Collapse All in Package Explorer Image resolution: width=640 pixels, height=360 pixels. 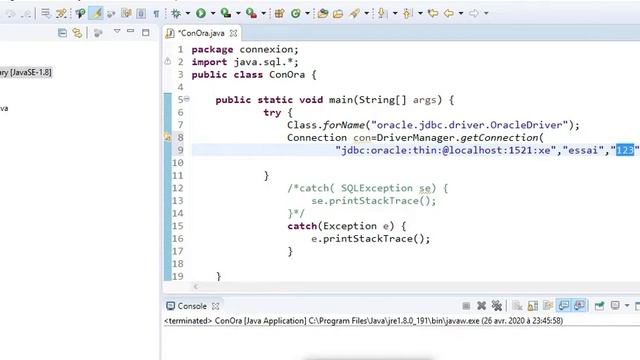tap(62, 33)
